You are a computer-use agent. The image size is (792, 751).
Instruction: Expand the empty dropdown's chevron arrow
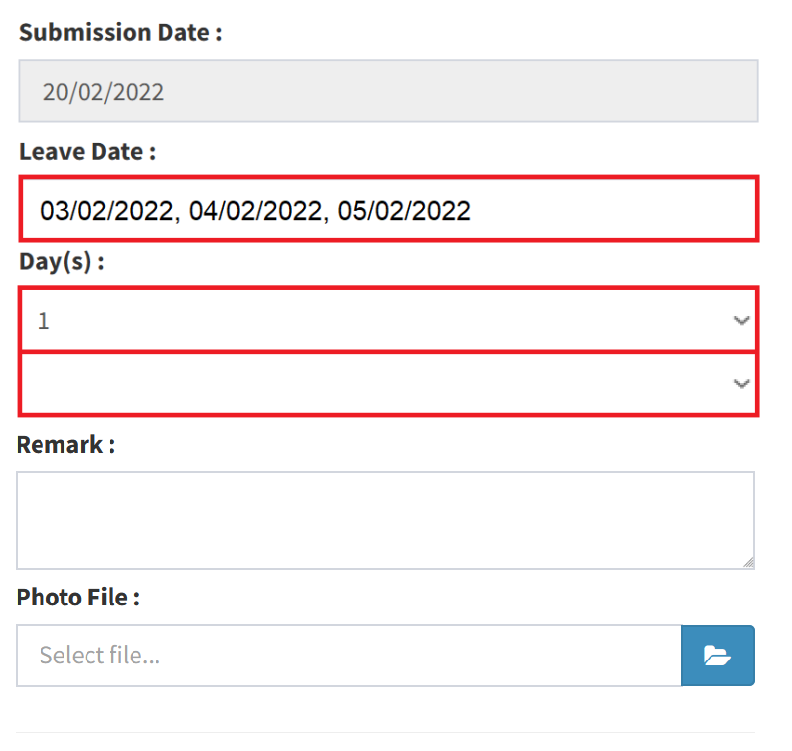741,383
